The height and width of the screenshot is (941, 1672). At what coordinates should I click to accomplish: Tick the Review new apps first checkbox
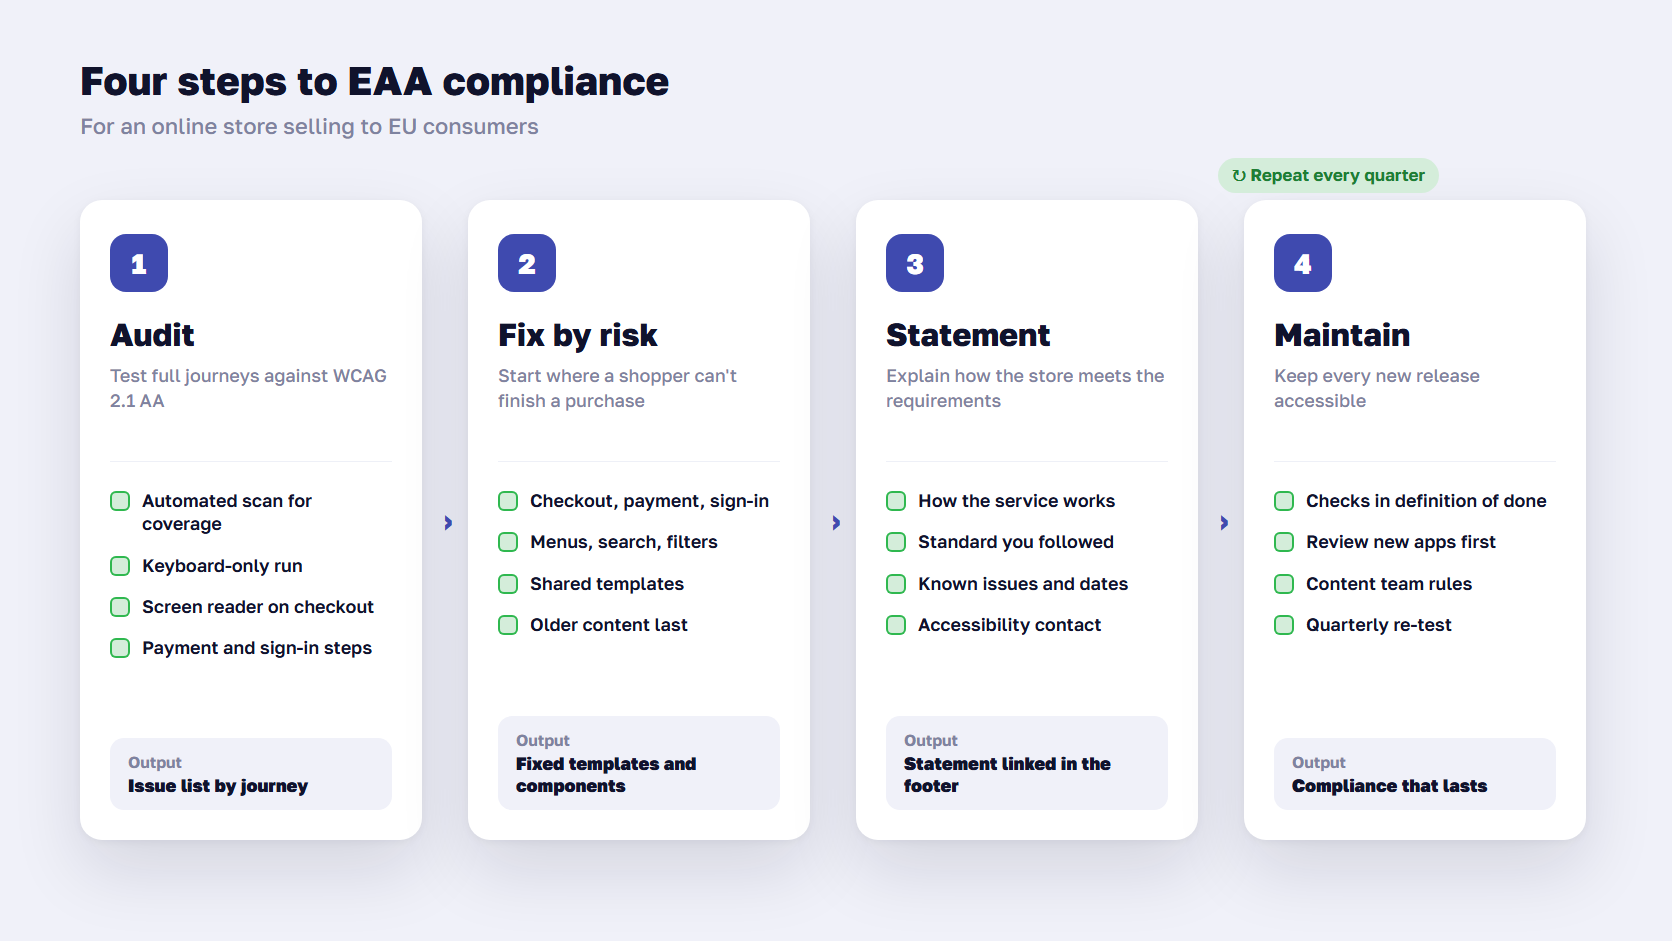(1284, 542)
